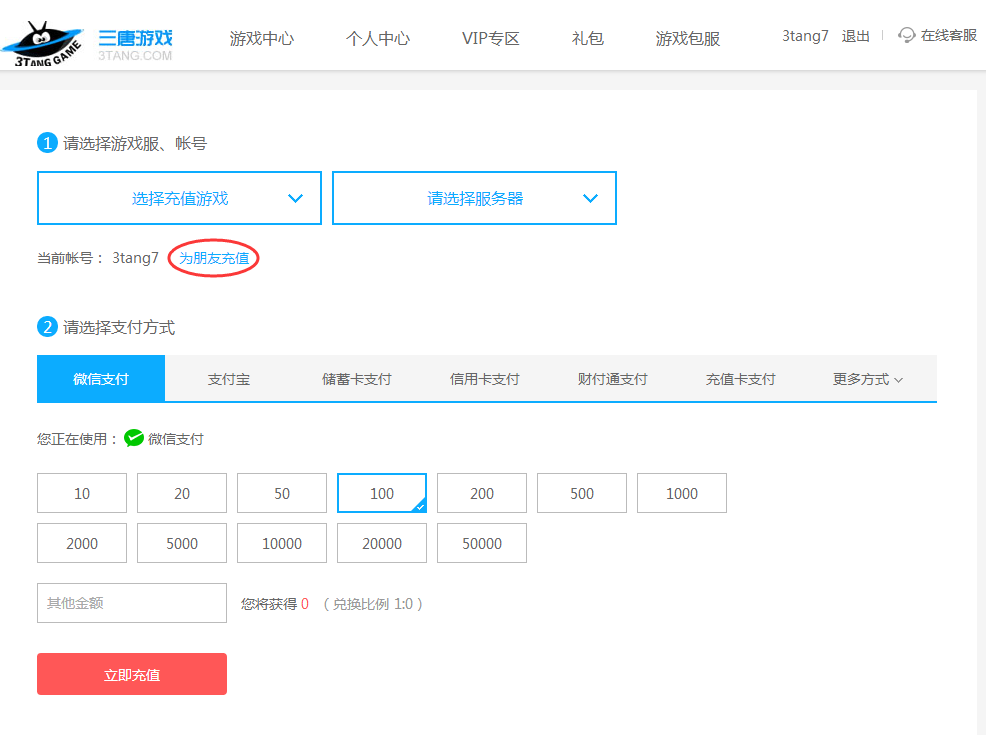Focus the 其他金额 input field
This screenshot has height=735, width=986.
[x=132, y=603]
